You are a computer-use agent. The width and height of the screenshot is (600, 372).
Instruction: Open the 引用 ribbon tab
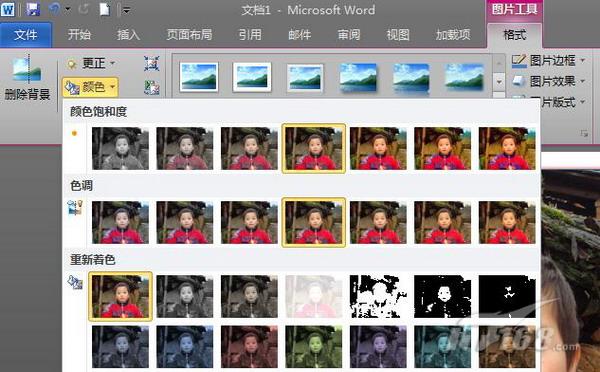click(250, 35)
